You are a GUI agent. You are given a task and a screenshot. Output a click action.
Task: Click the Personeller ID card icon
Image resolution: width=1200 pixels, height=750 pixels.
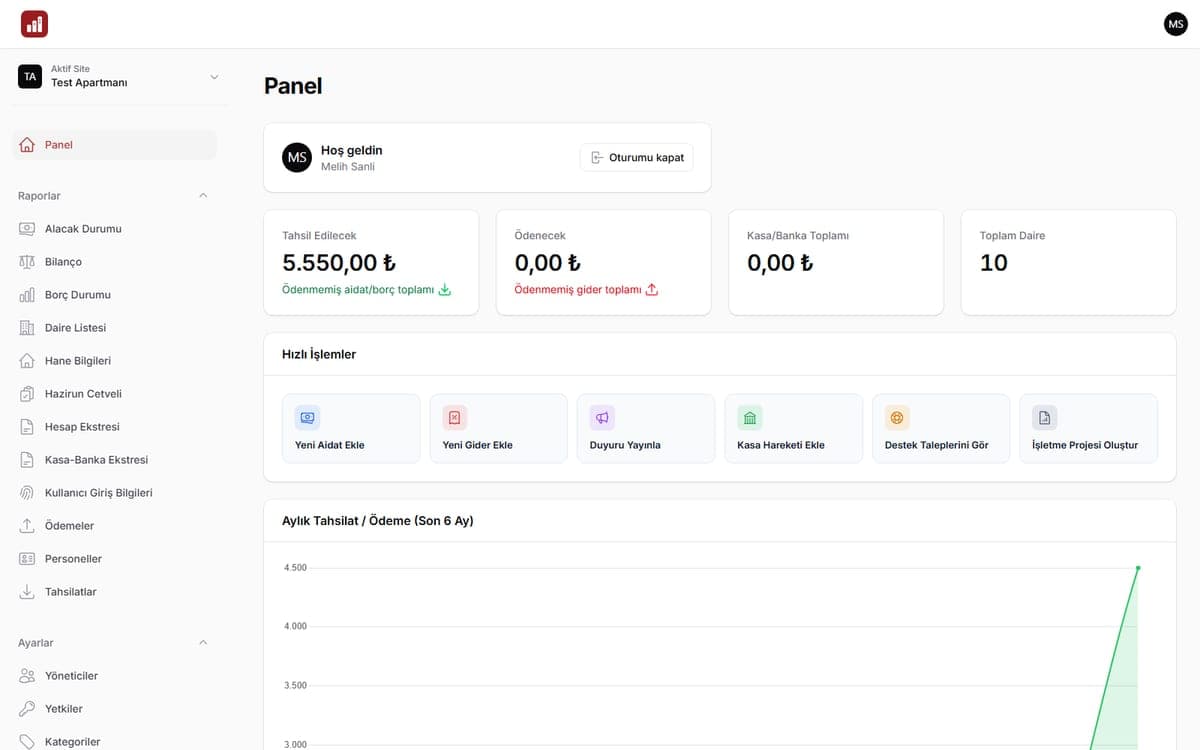tap(27, 559)
